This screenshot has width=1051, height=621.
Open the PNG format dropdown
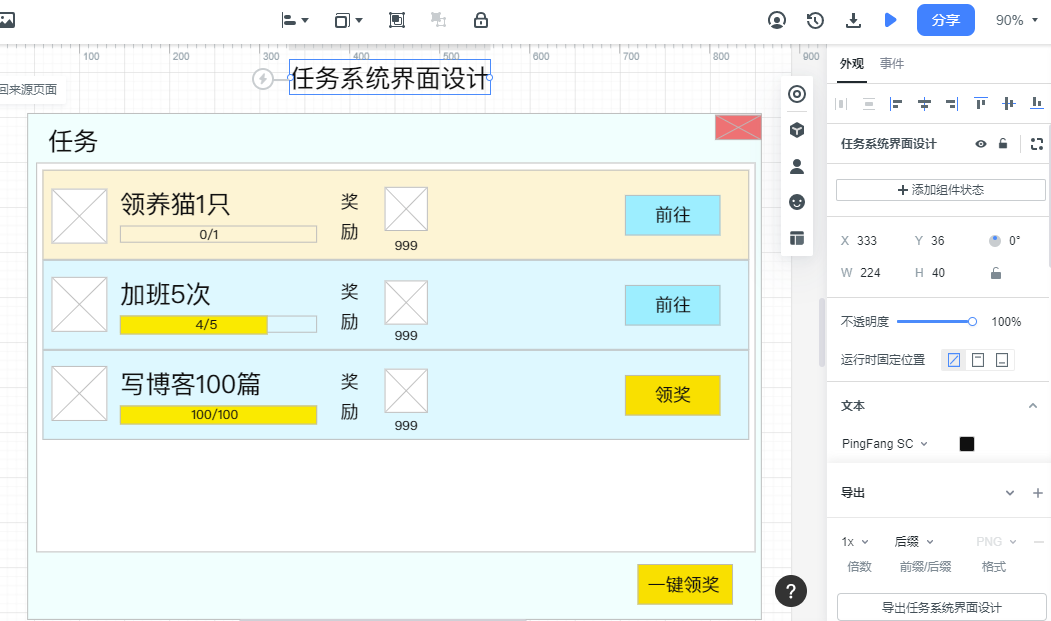tap(997, 542)
